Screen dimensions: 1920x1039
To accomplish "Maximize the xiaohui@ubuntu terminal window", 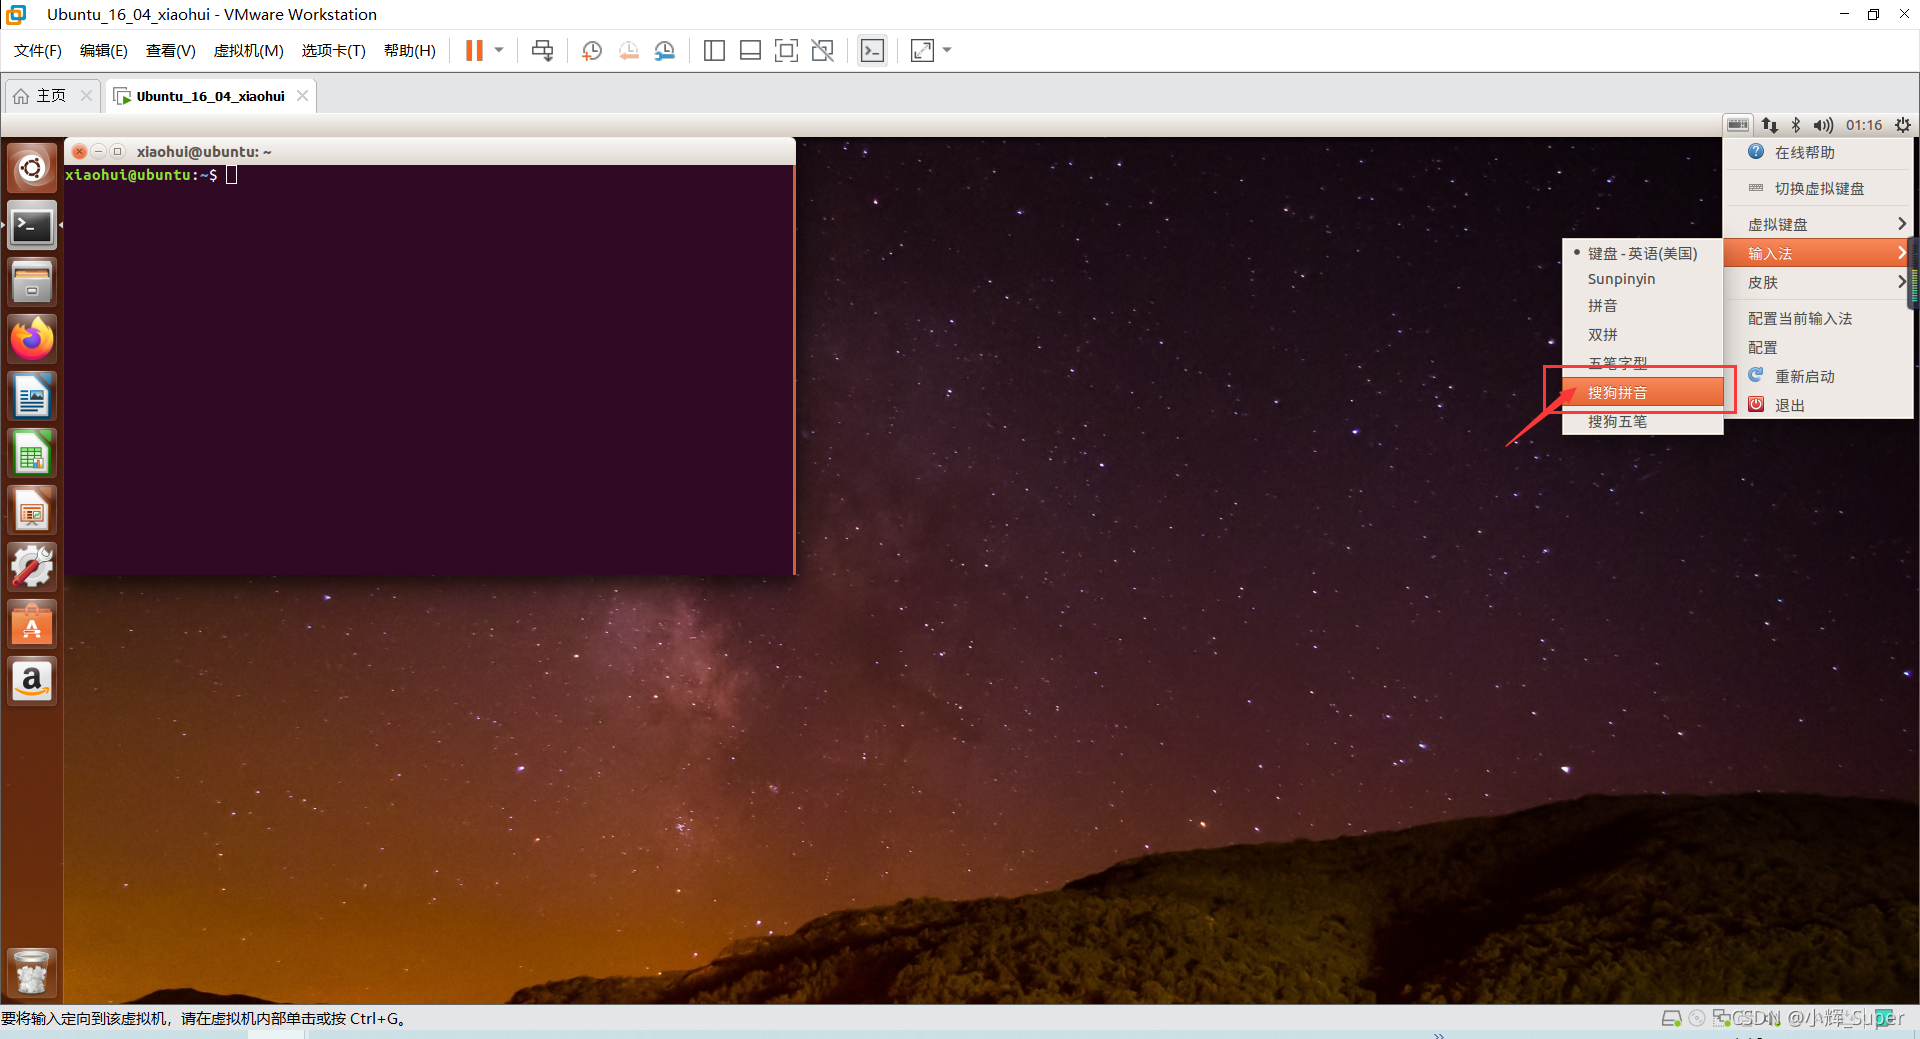I will [x=117, y=151].
